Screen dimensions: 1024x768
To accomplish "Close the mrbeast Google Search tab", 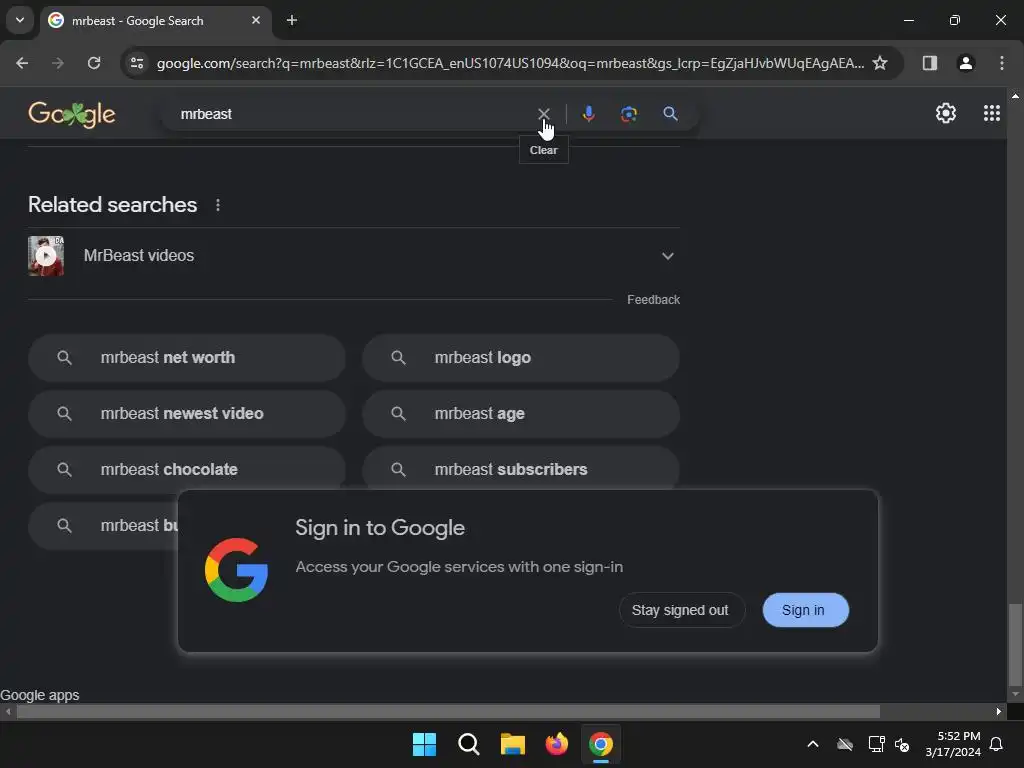I will [256, 20].
